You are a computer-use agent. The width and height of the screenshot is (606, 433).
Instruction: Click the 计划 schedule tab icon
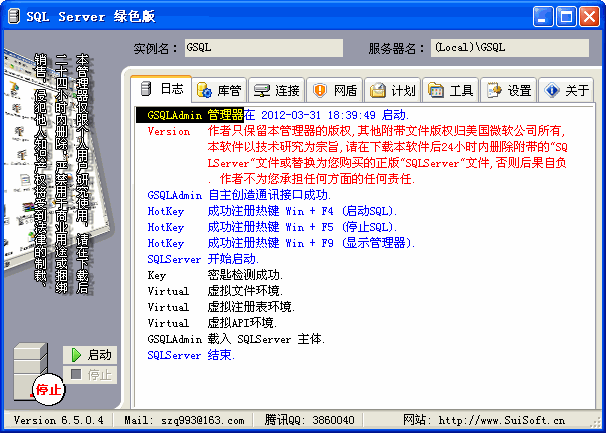point(378,90)
